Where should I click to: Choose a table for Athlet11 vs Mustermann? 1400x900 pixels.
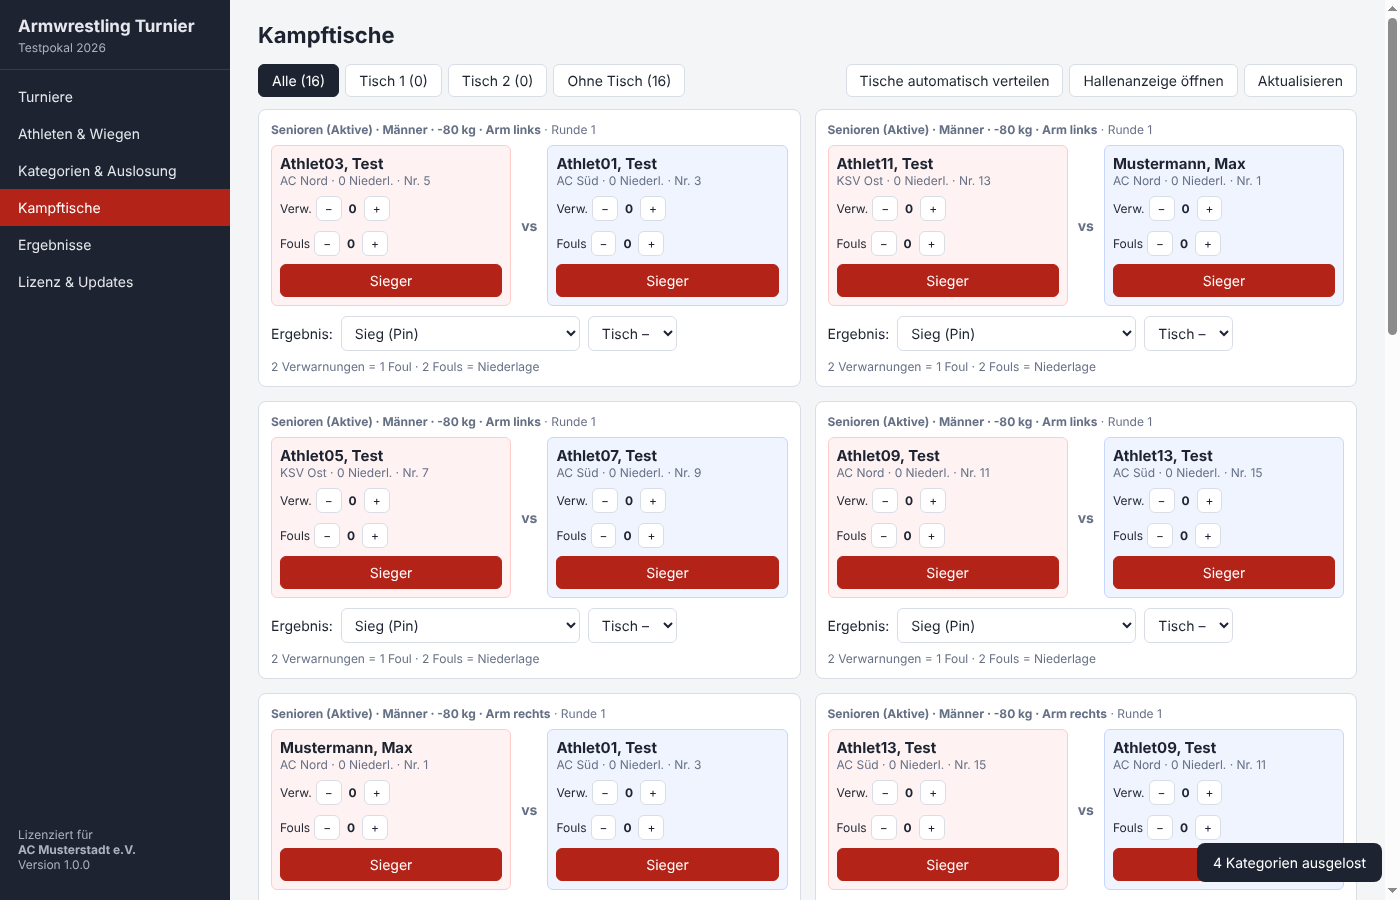click(x=1188, y=334)
